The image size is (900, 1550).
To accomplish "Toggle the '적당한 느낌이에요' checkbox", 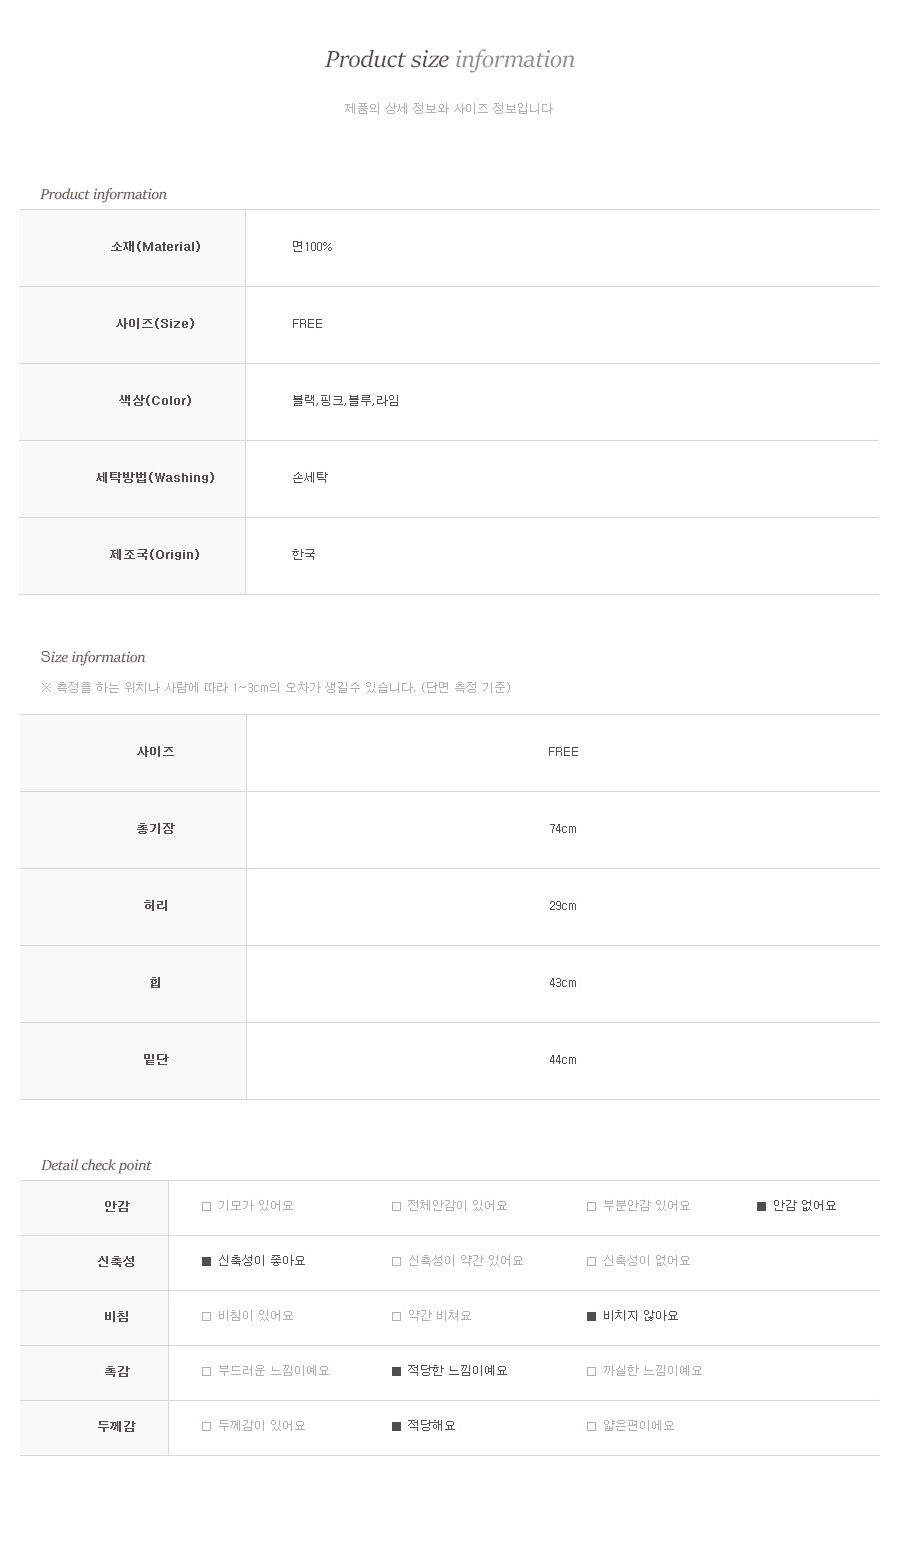I will 397,1372.
